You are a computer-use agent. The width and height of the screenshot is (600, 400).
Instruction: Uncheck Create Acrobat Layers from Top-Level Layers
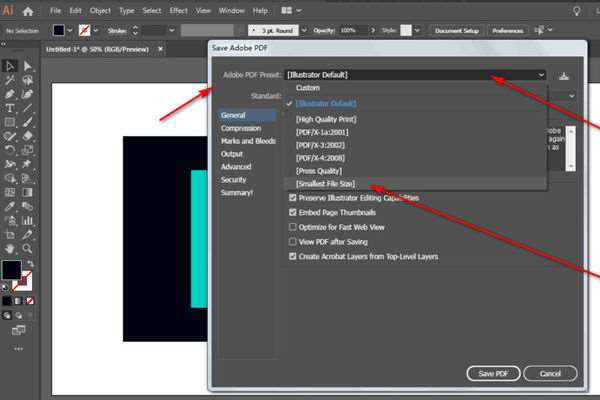pos(293,256)
